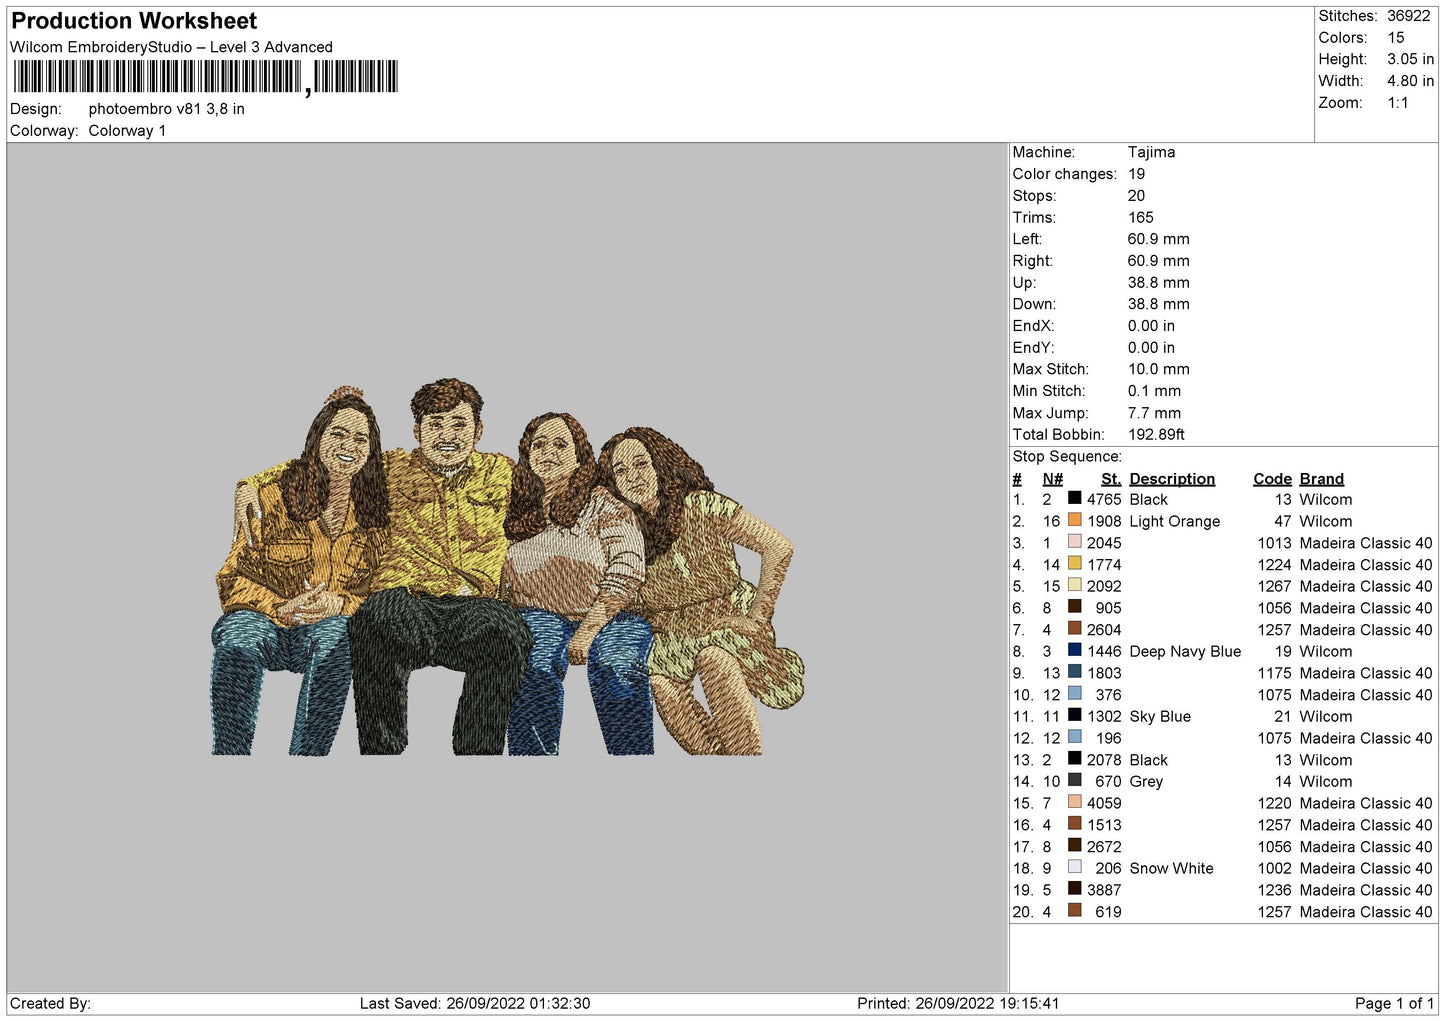Click 'Last Saved: 26/09/2022 01:32:30' footer text
Screen dimensions: 1445x1021
click(475, 1003)
